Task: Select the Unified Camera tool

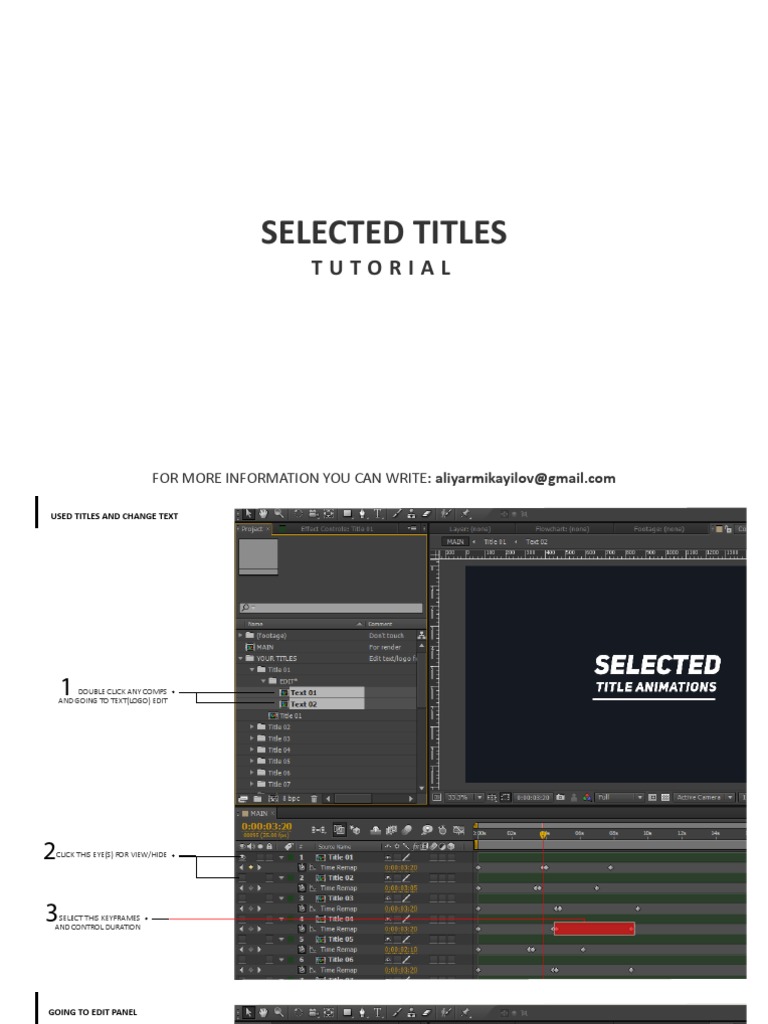Action: tap(313, 514)
